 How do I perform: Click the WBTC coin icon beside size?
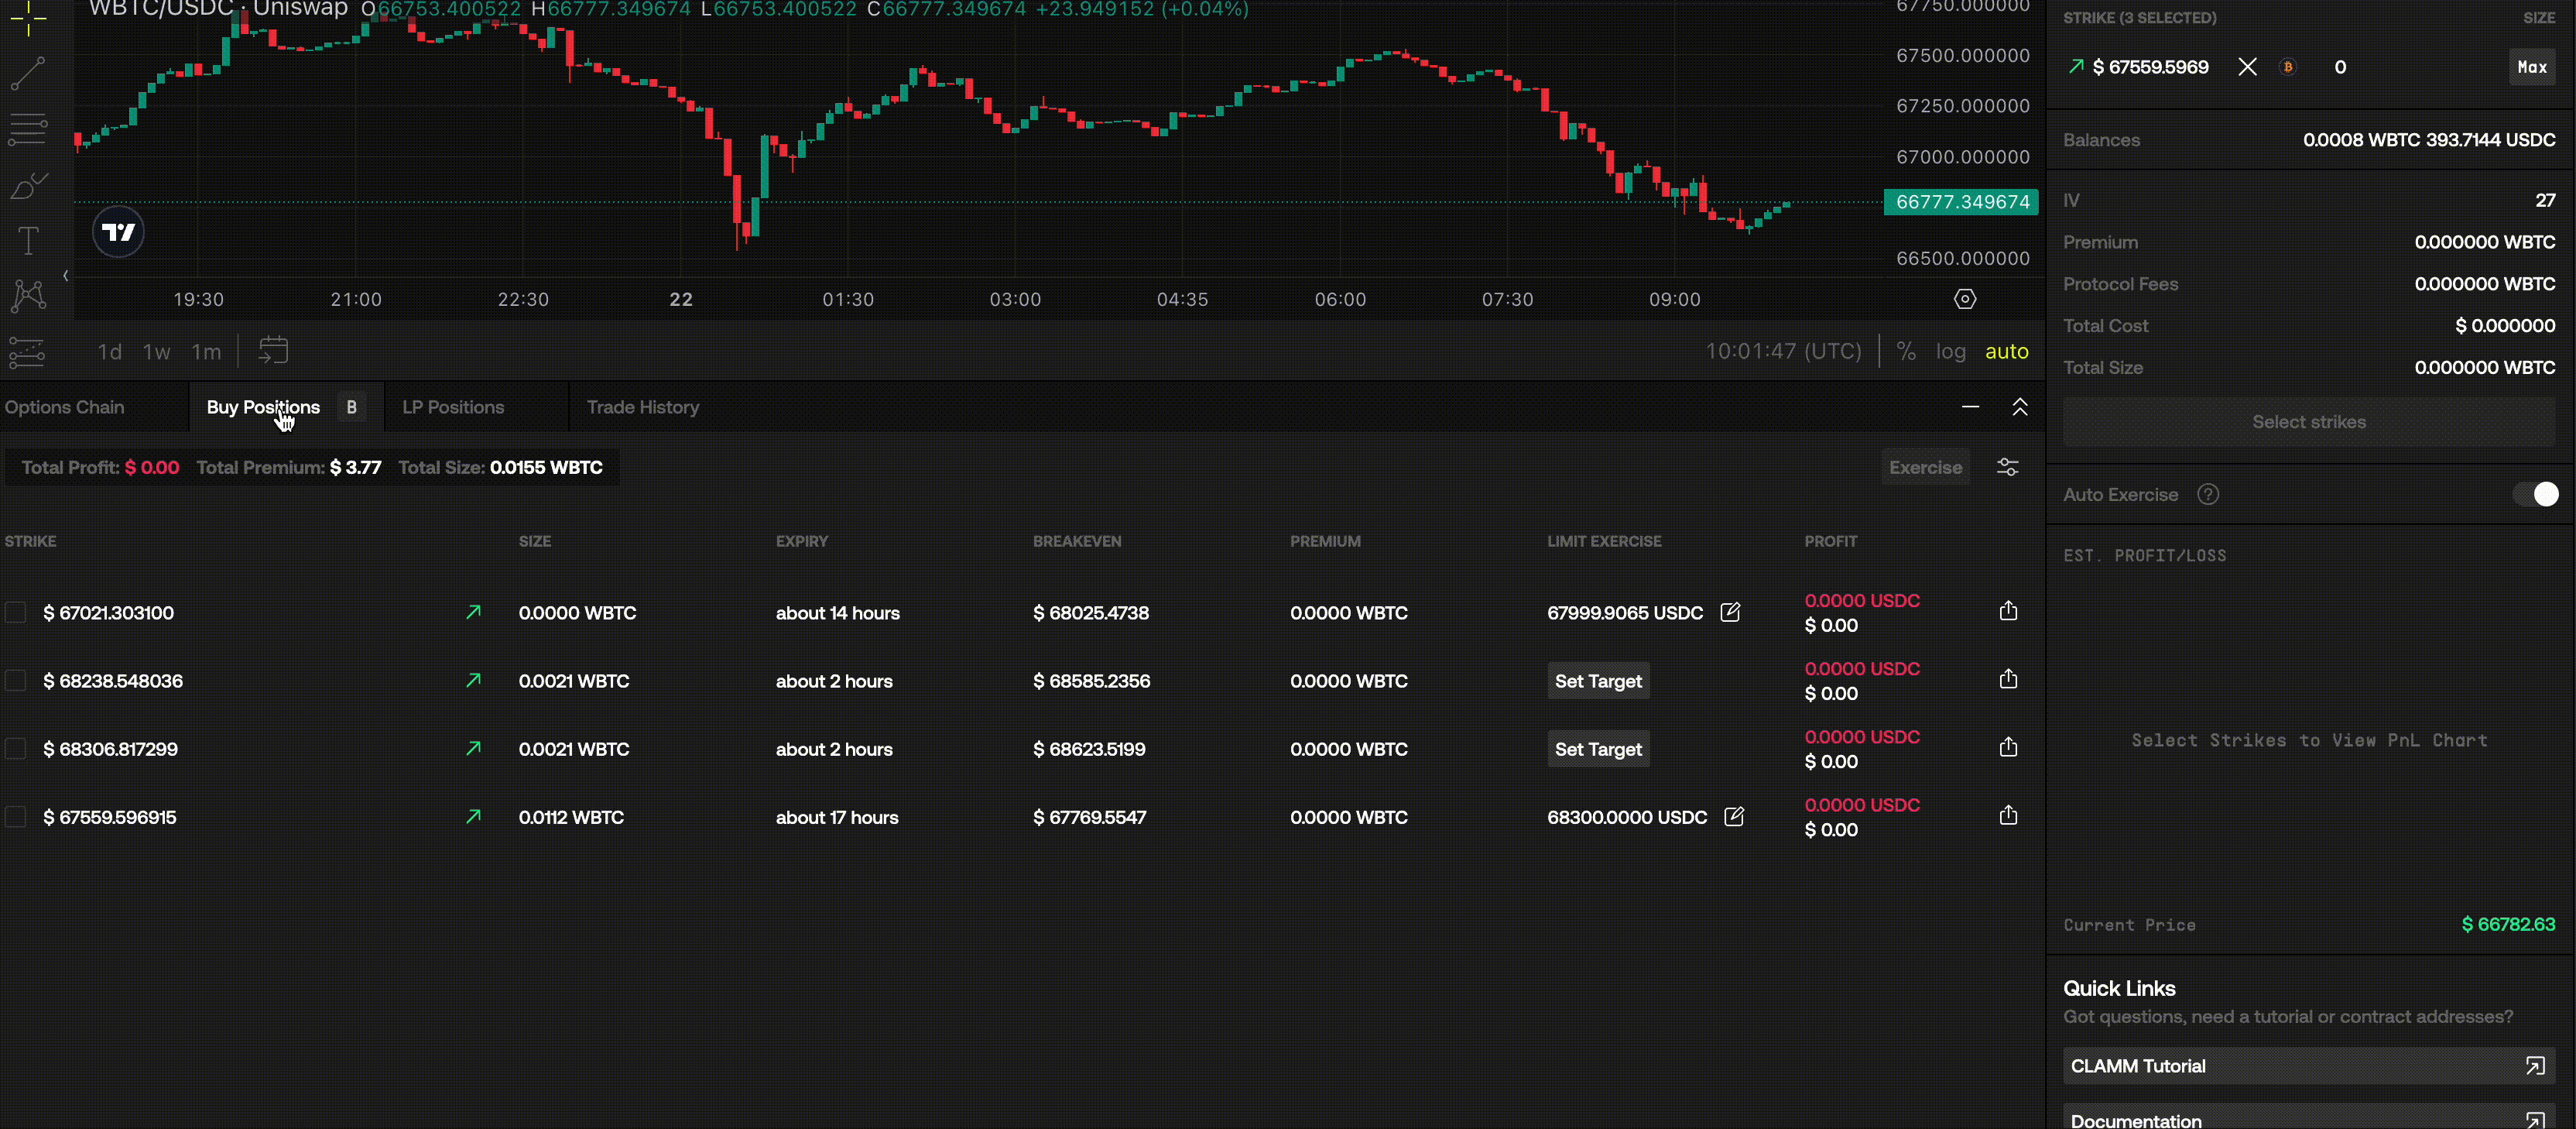point(2288,67)
